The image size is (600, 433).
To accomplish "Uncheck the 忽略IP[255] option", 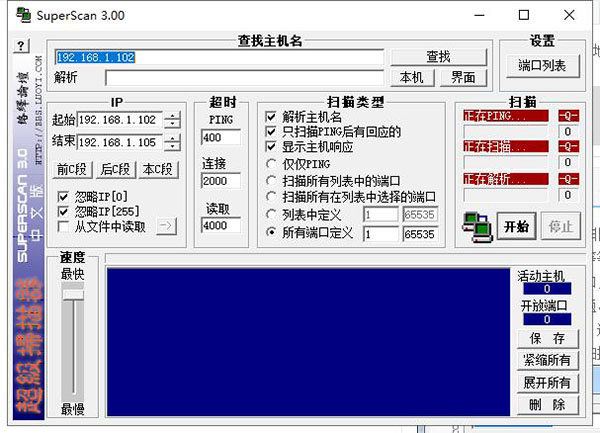I will pos(64,211).
